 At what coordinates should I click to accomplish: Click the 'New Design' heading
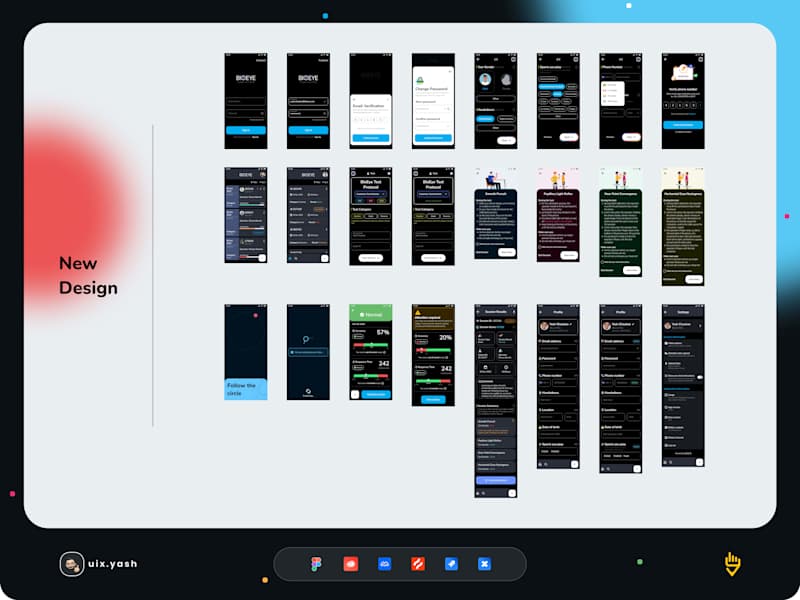(x=88, y=276)
